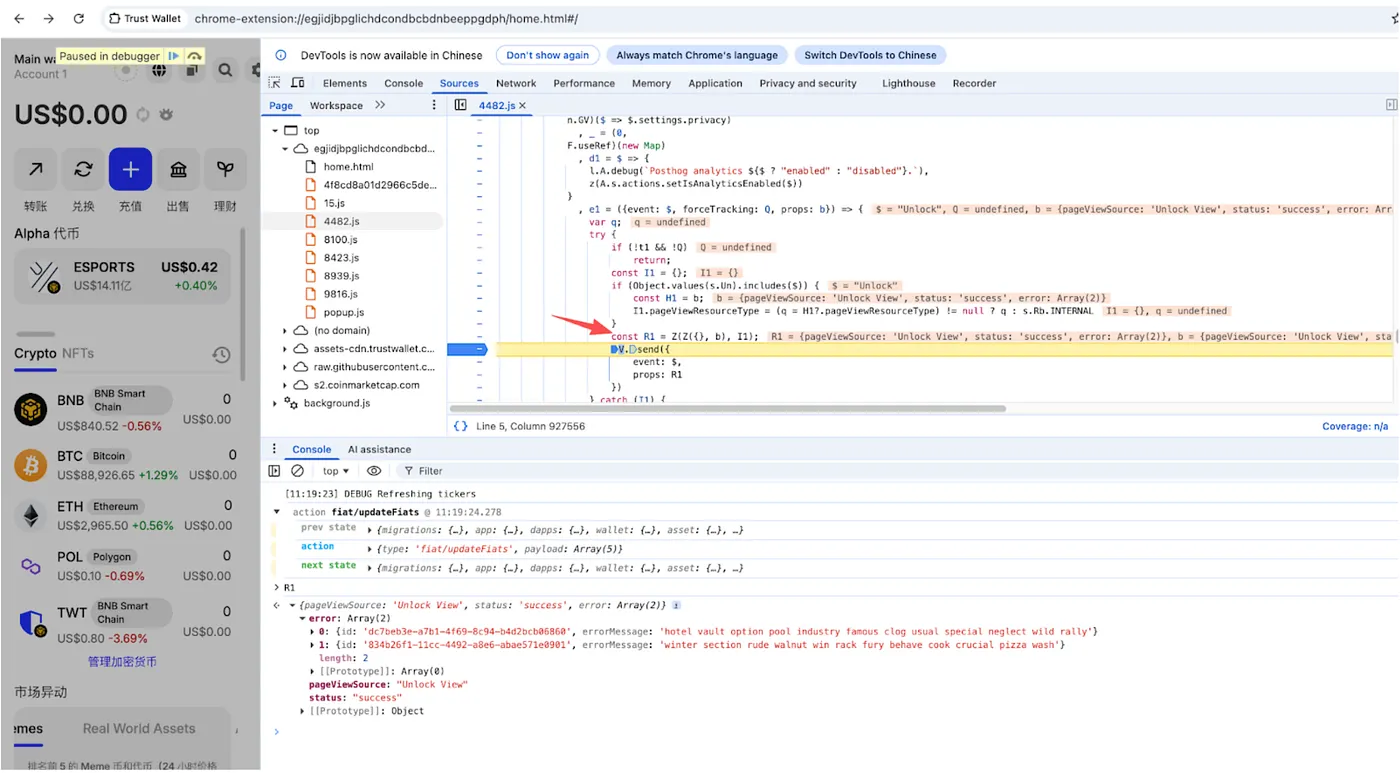The image size is (1400, 773).
Task: Open the 管理加密货币 link
Action: (x=121, y=661)
